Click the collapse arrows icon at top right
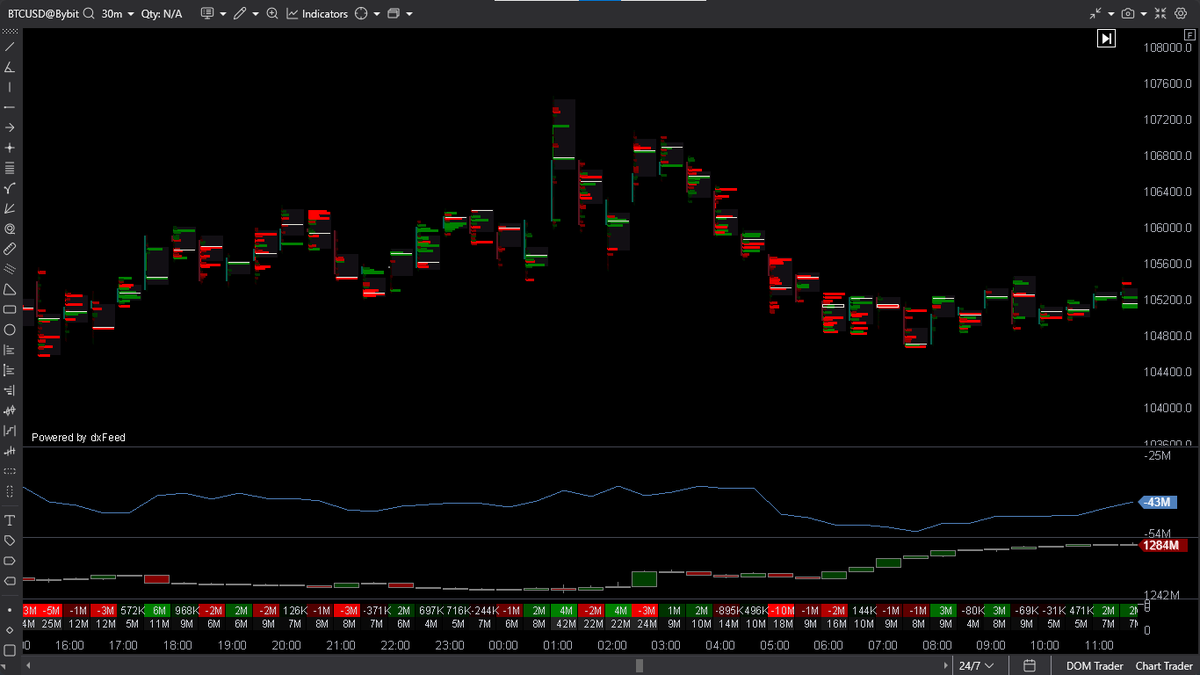Viewport: 1200px width, 675px height. (x=1095, y=14)
